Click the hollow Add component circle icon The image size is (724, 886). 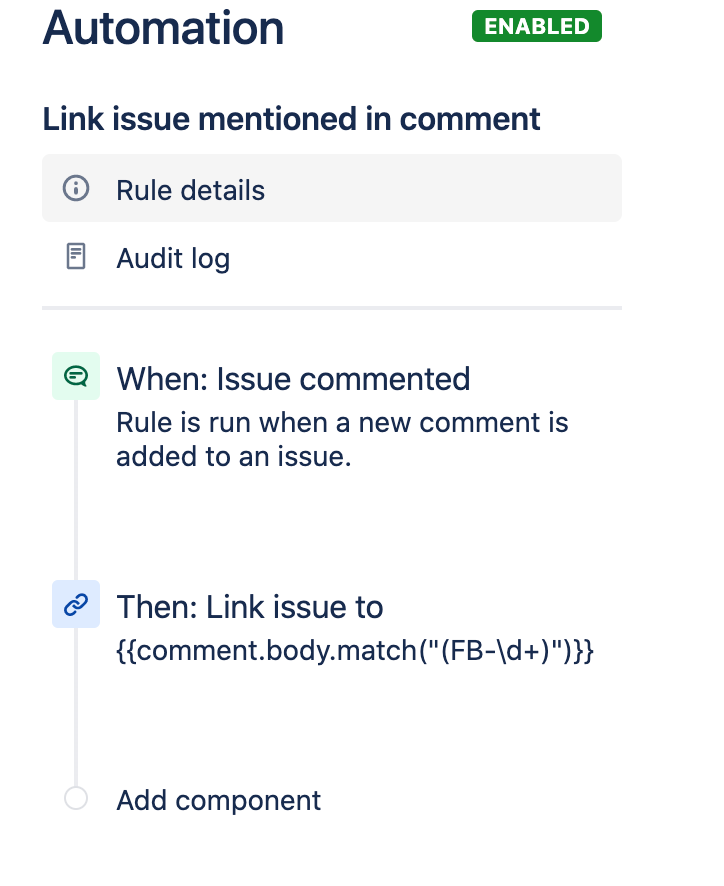[76, 798]
